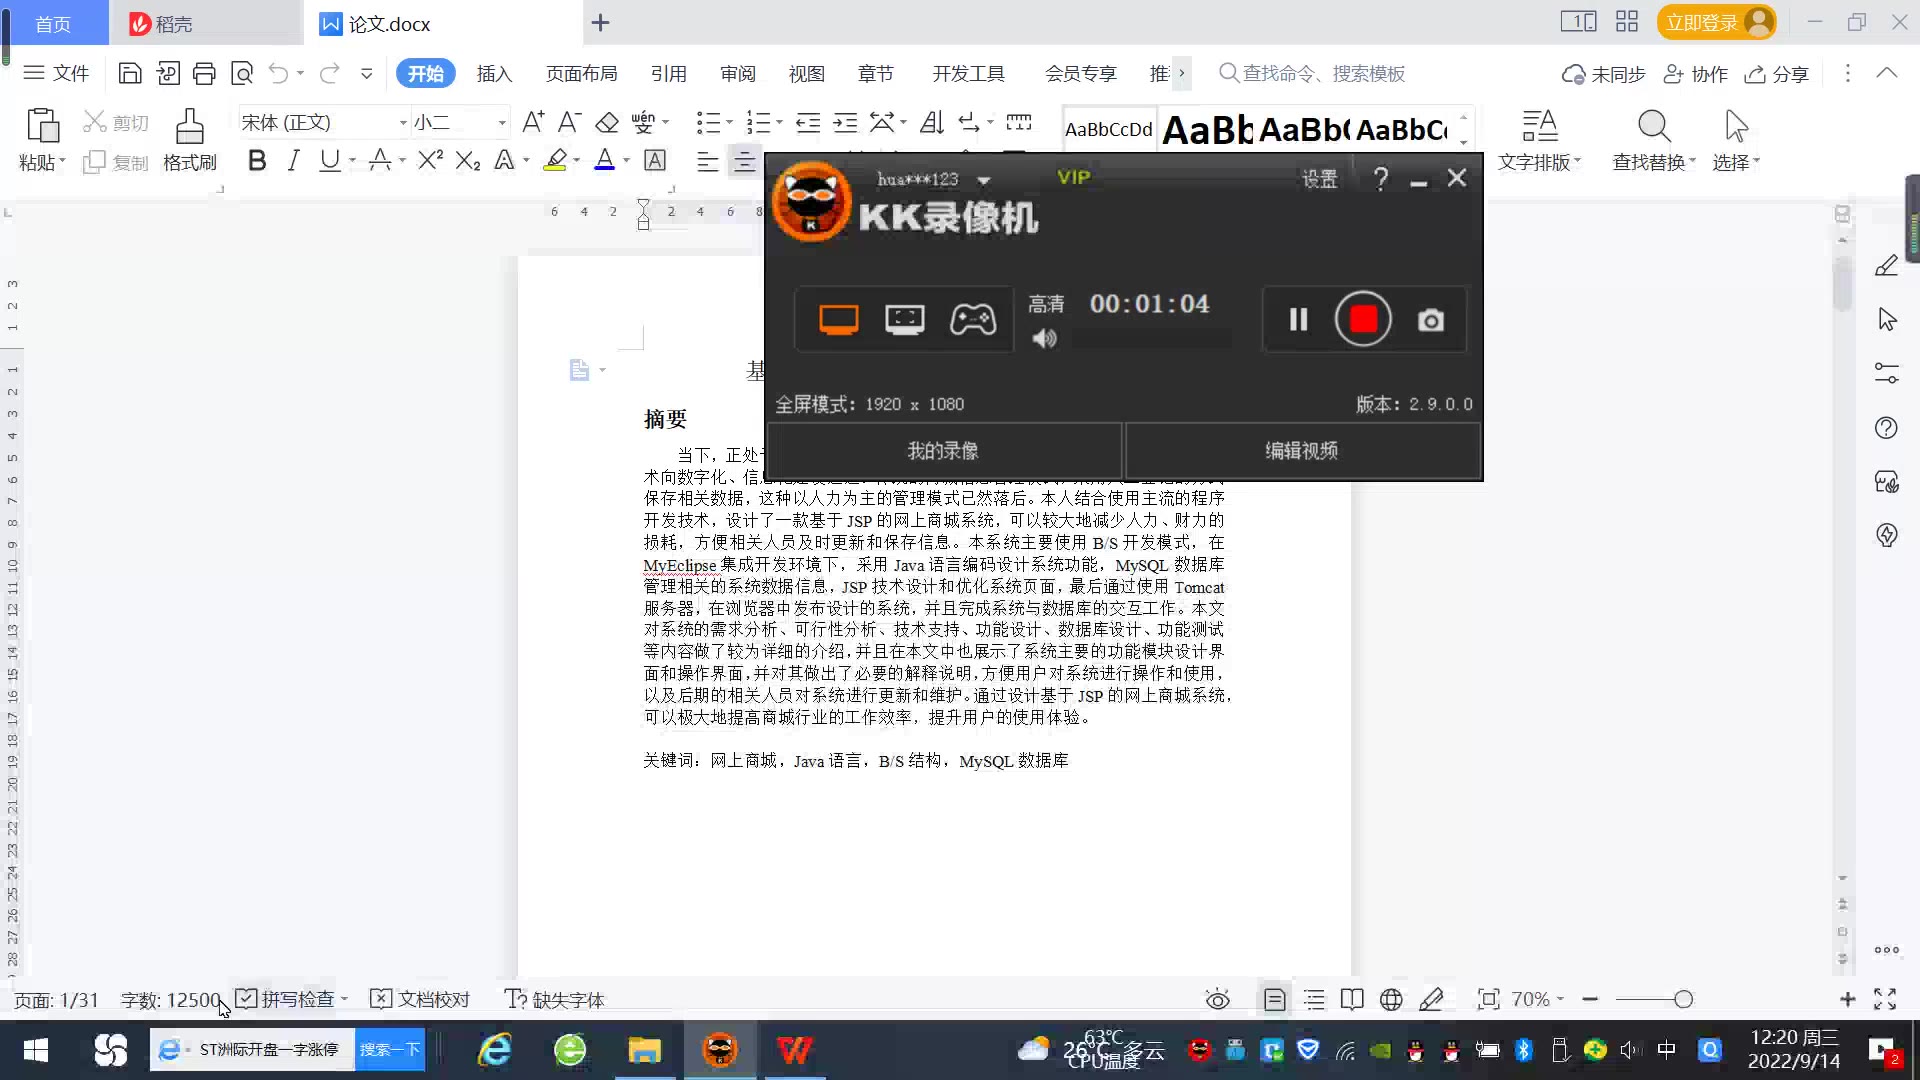
Task: Open WPS Office from the taskbar
Action: coord(795,1050)
